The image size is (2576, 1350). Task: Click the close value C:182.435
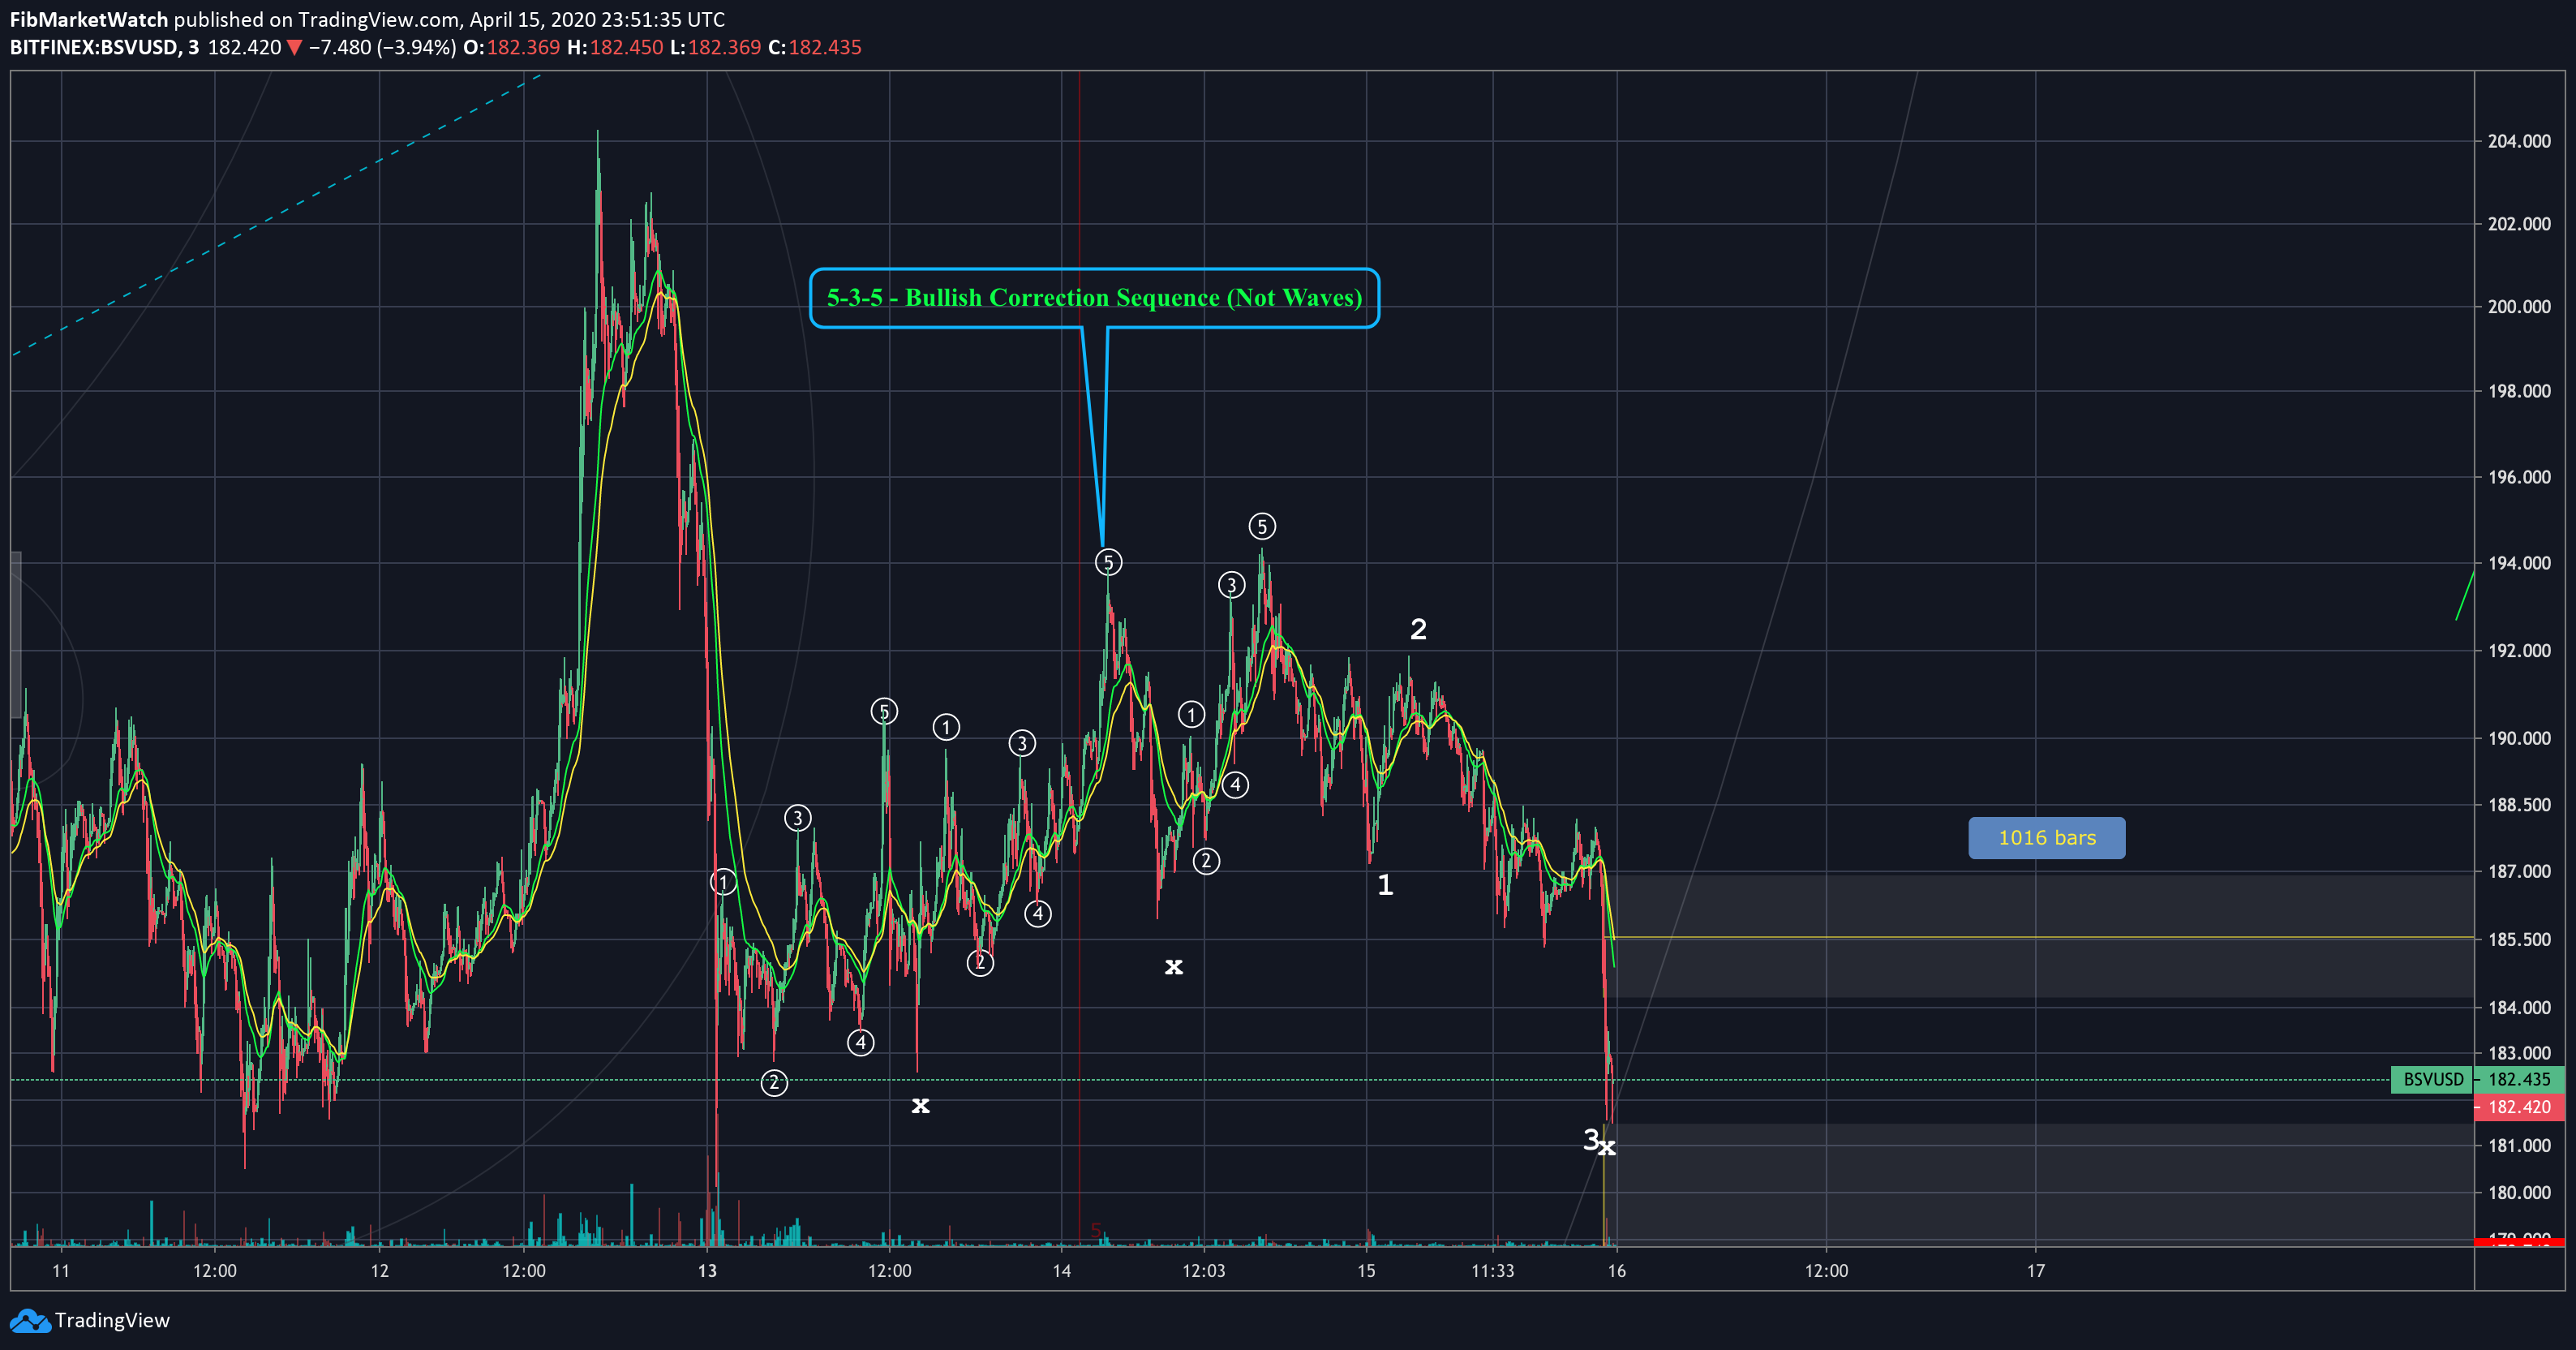pyautogui.click(x=814, y=48)
